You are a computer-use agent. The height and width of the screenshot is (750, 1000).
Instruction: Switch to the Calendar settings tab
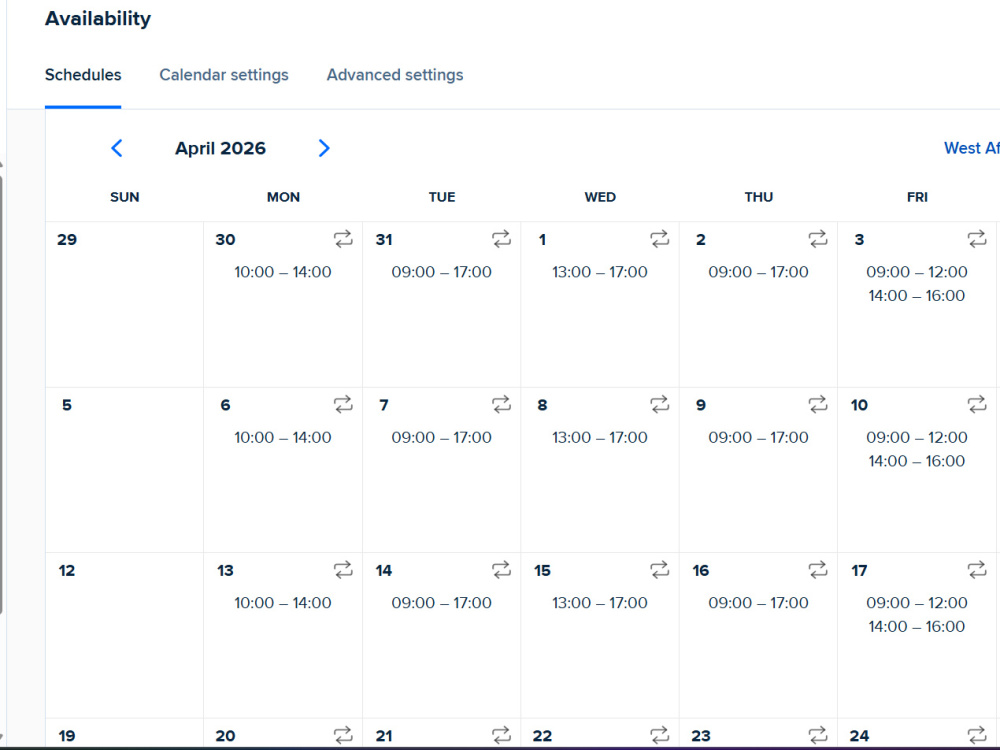pyautogui.click(x=224, y=75)
